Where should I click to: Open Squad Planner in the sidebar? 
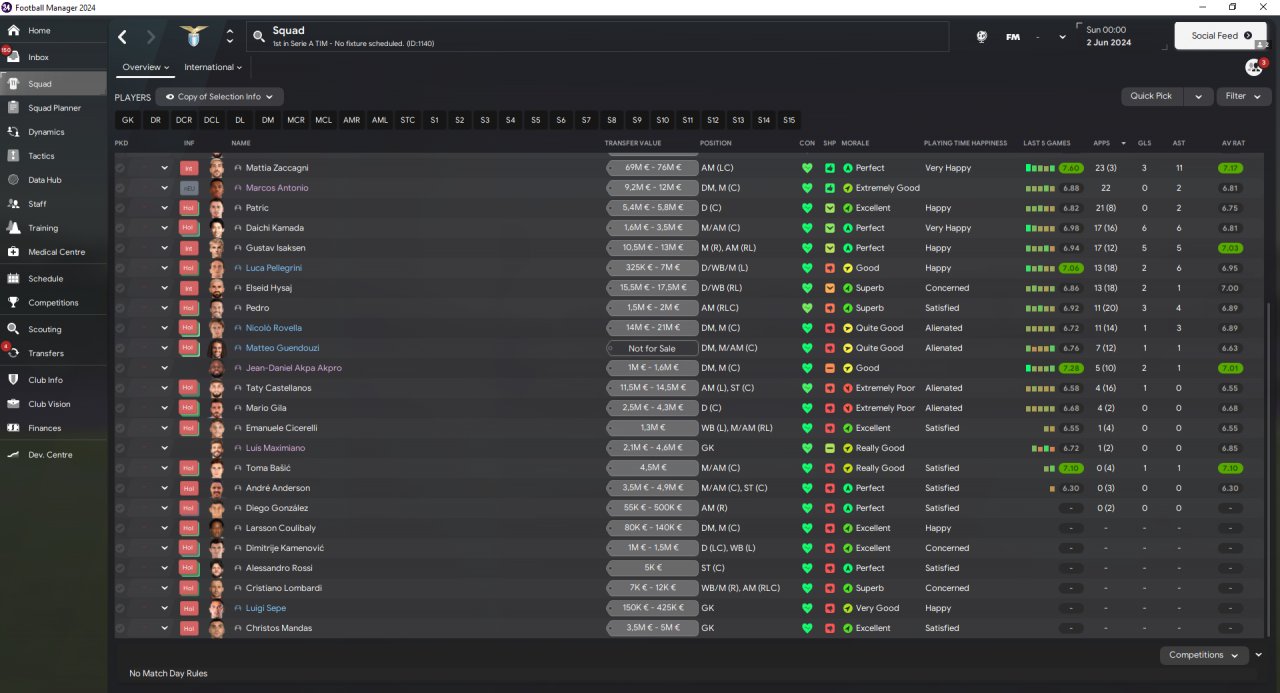[53, 108]
